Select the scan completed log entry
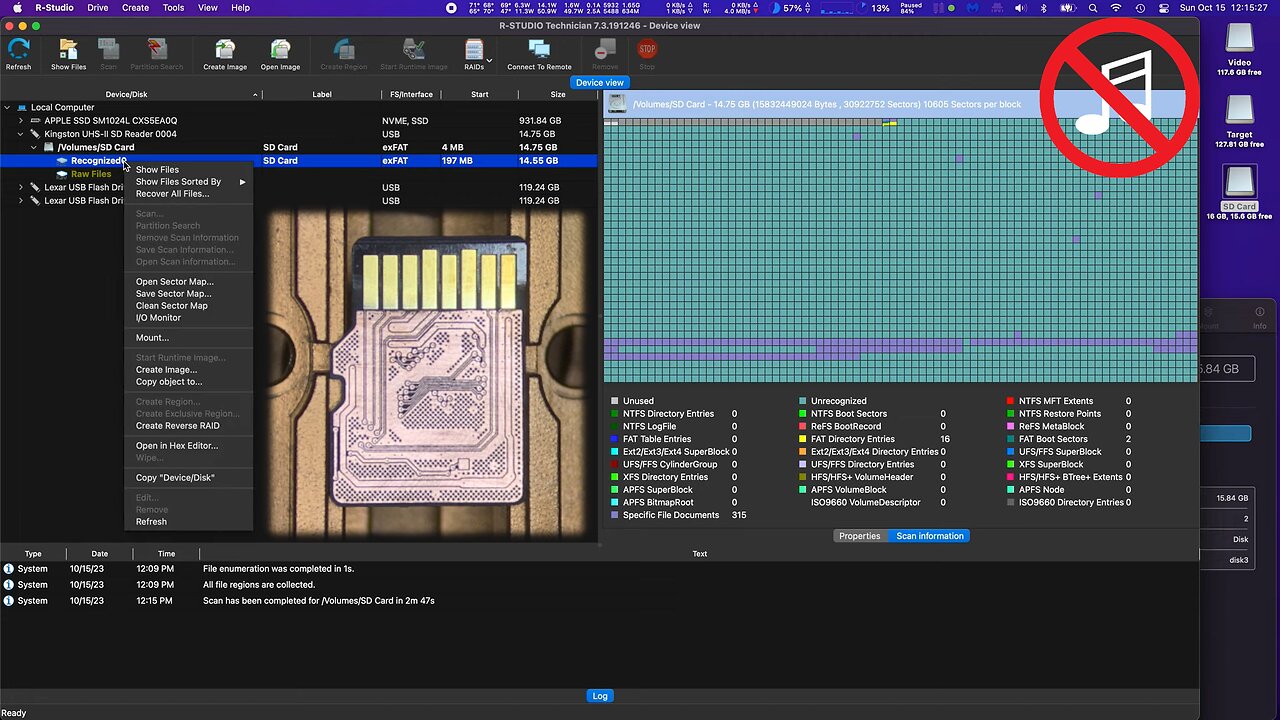The image size is (1280, 720). [599, 601]
